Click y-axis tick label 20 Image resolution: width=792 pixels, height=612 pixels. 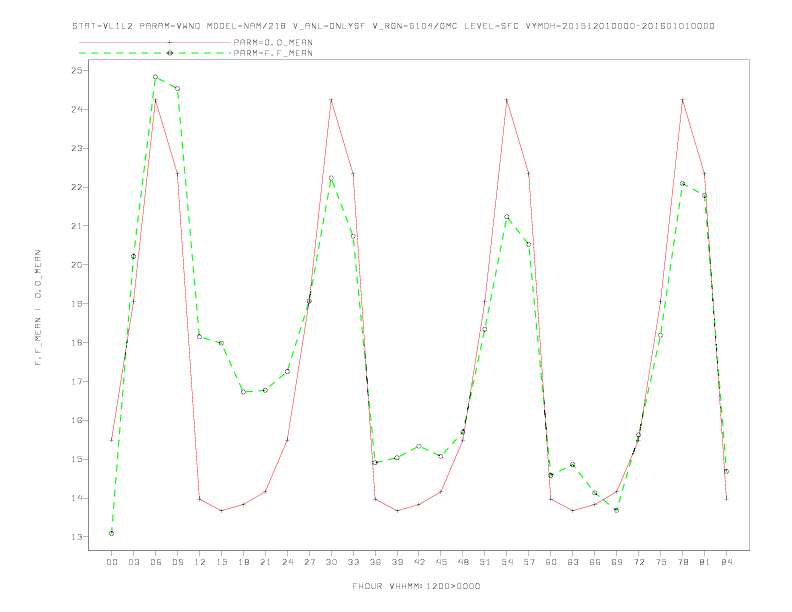(77, 265)
